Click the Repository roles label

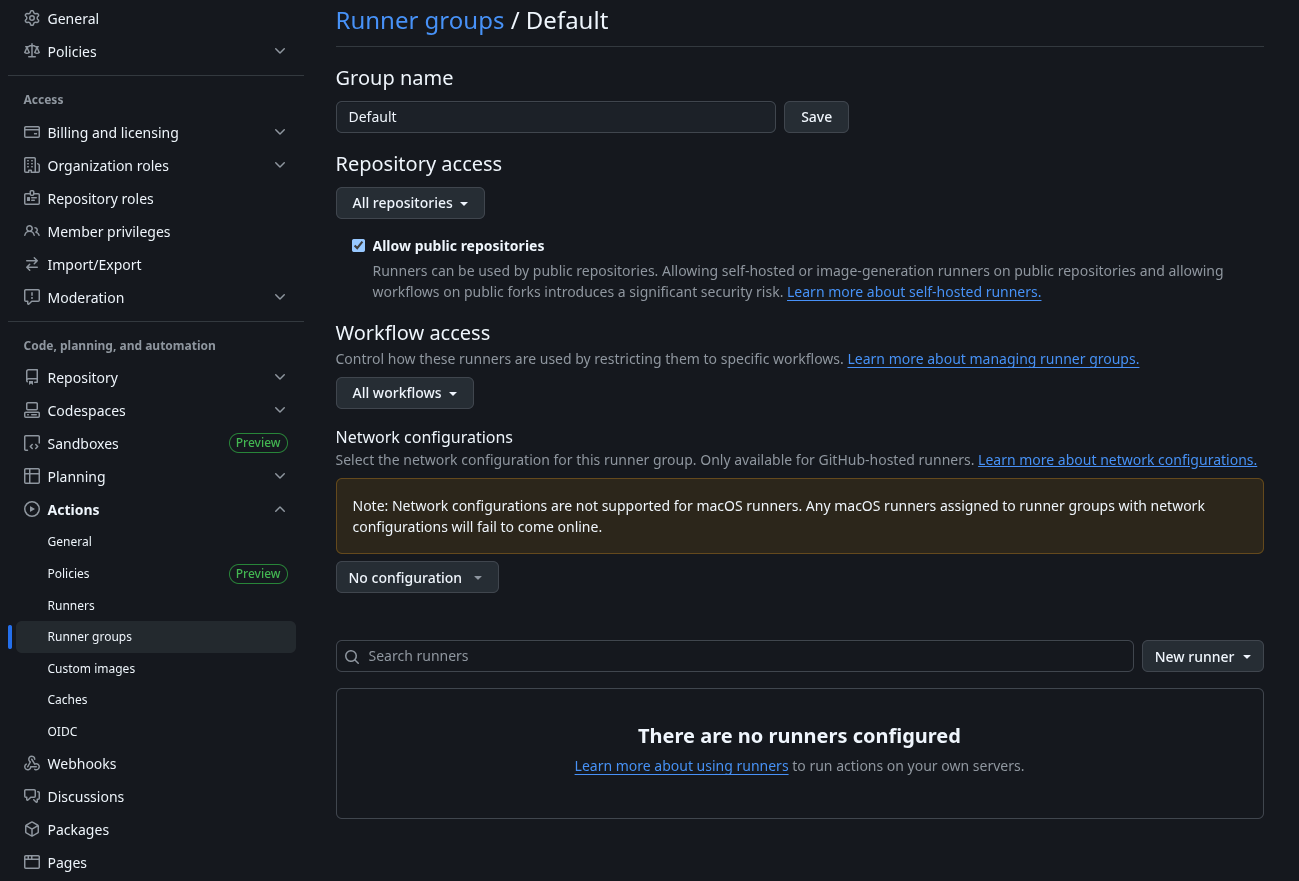(x=100, y=199)
